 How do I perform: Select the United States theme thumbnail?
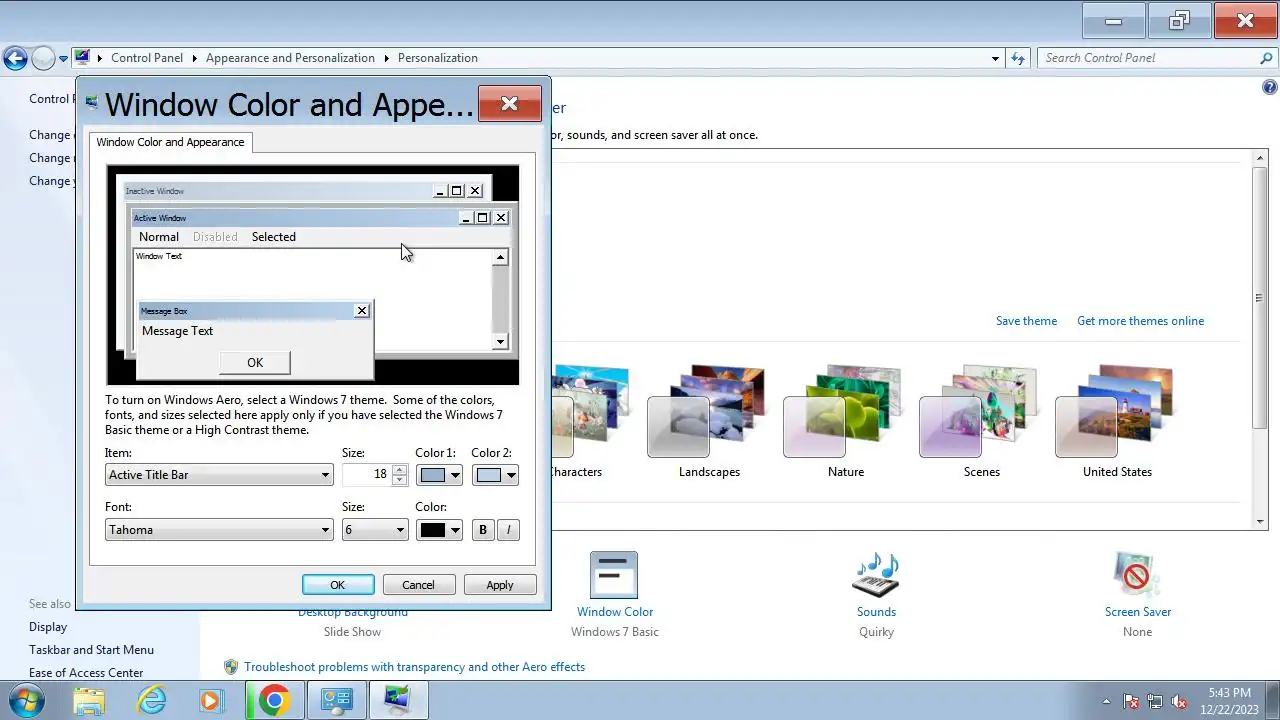[1117, 412]
